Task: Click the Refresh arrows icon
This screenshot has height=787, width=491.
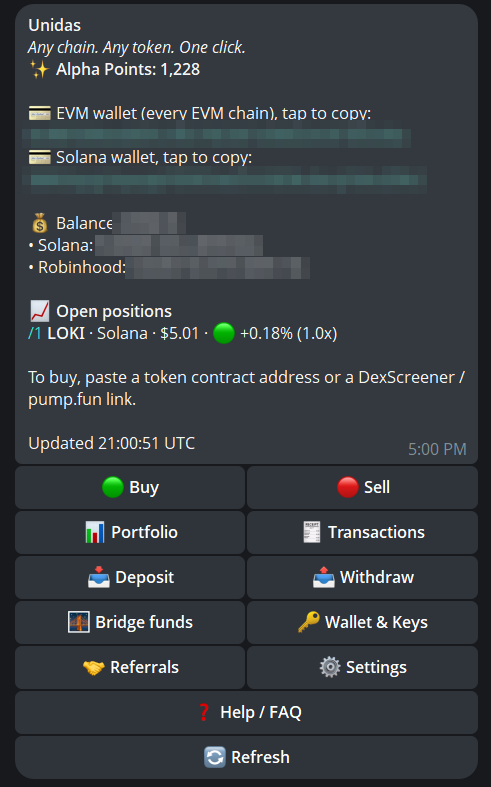Action: [215, 757]
